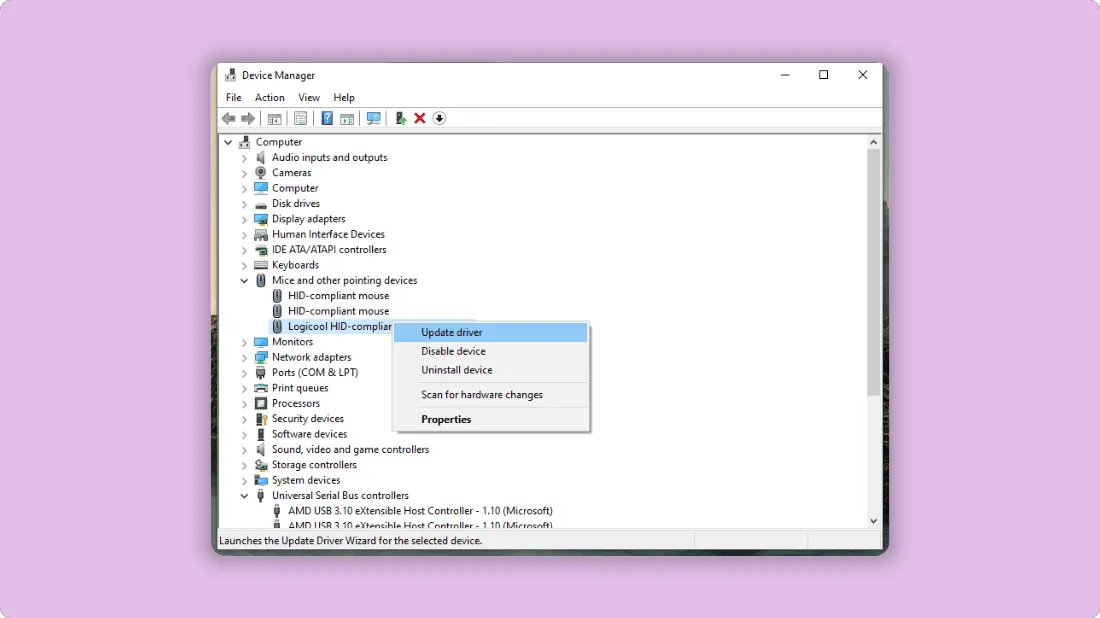Select HID-compliant mouse directly above Logicool entry

tap(338, 311)
